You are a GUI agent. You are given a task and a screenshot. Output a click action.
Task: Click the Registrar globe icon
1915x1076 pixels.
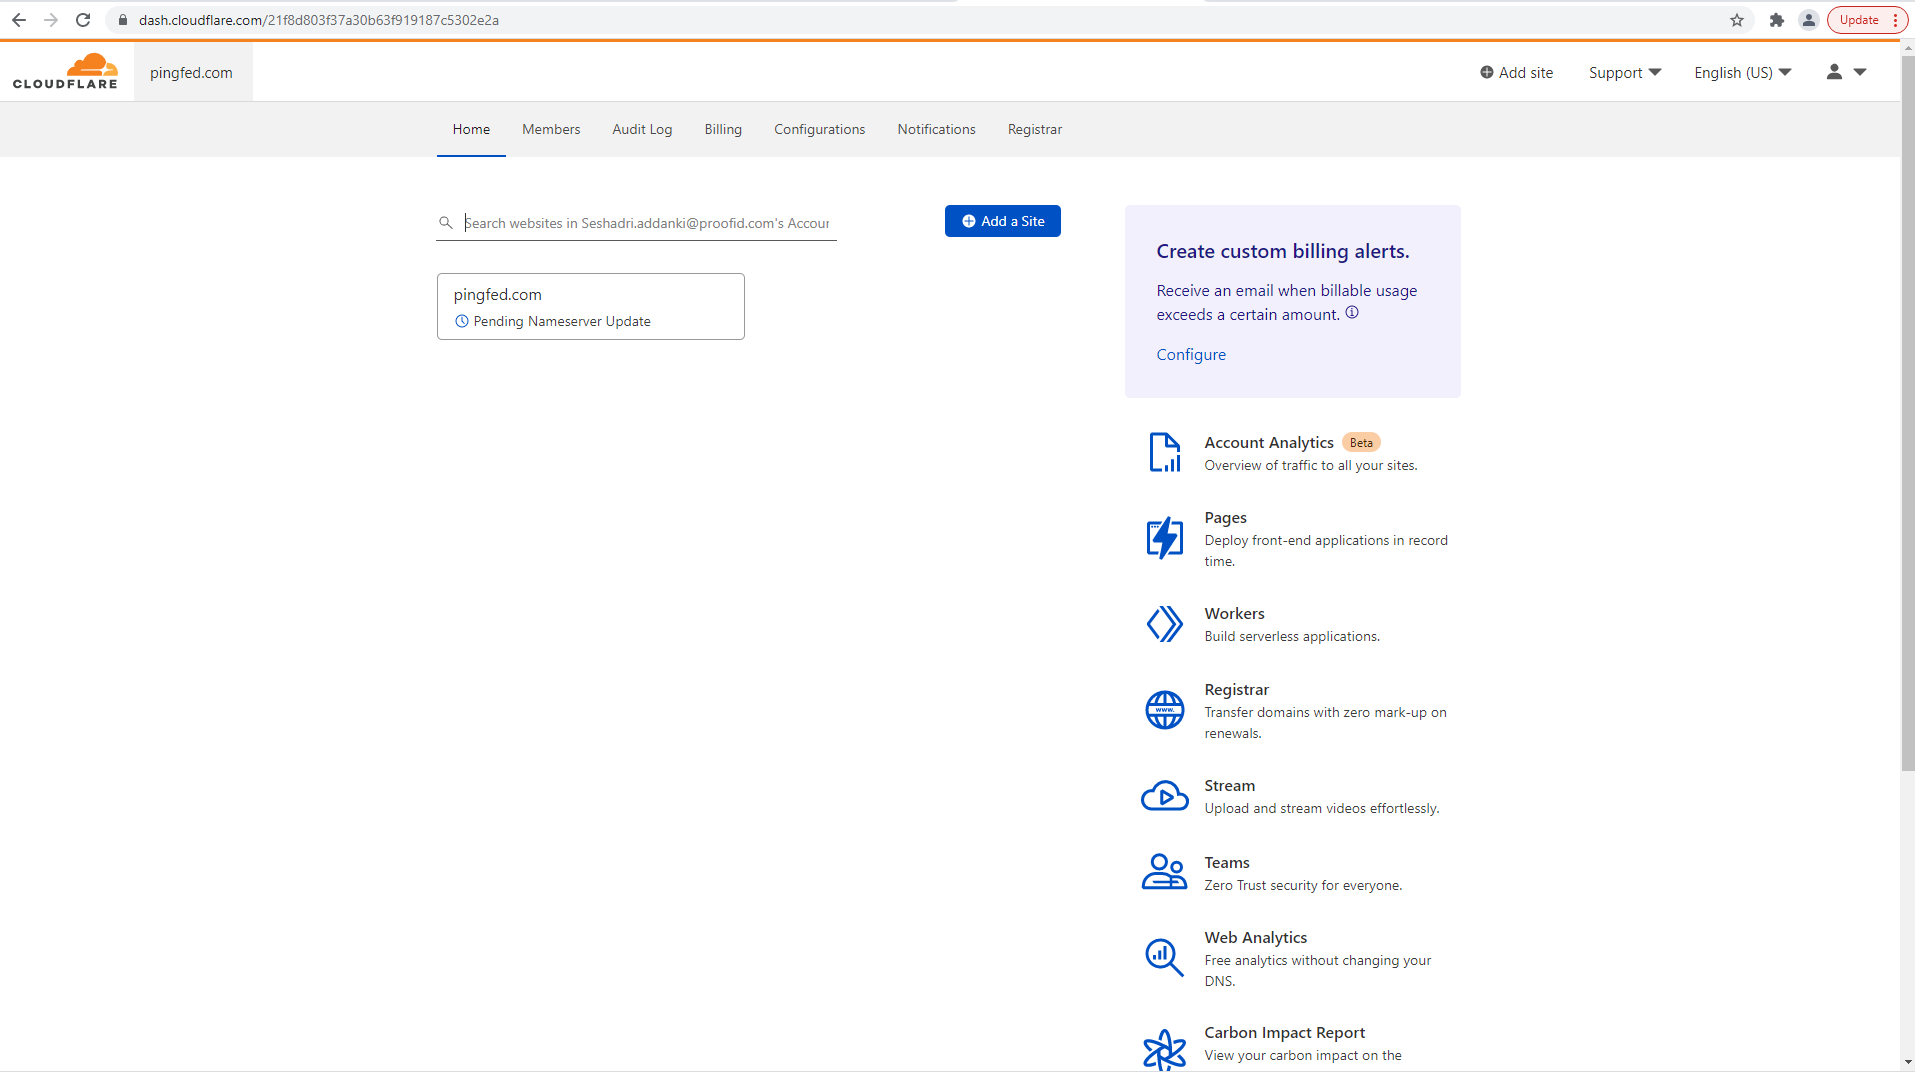point(1165,710)
